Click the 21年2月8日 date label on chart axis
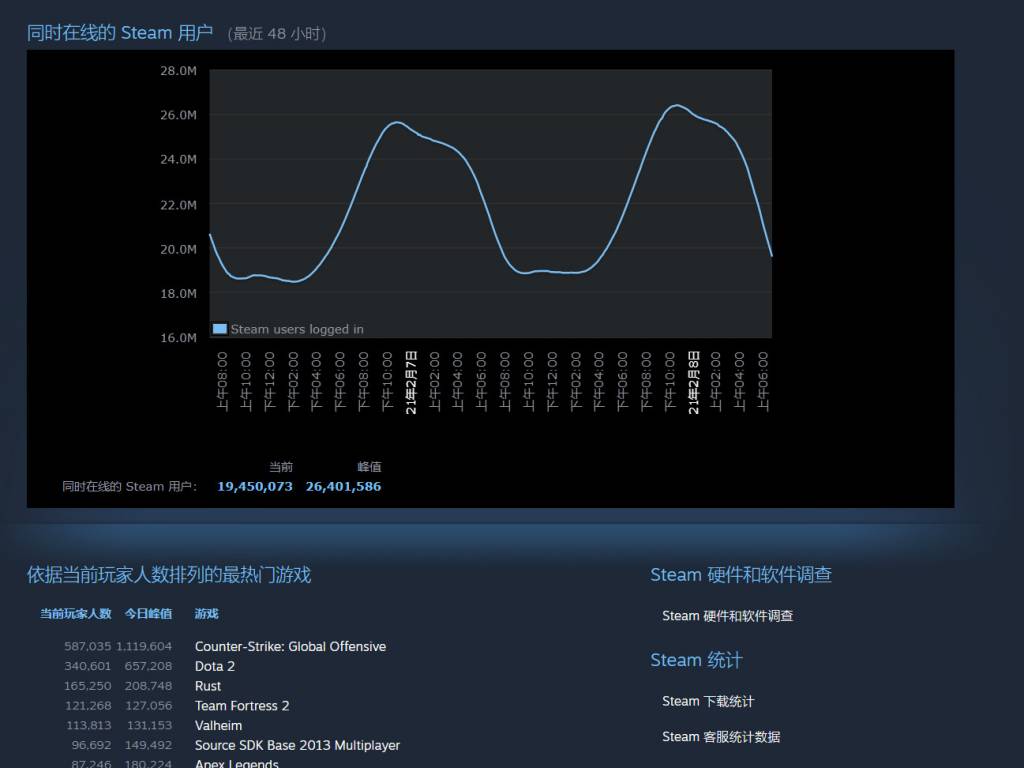 694,382
